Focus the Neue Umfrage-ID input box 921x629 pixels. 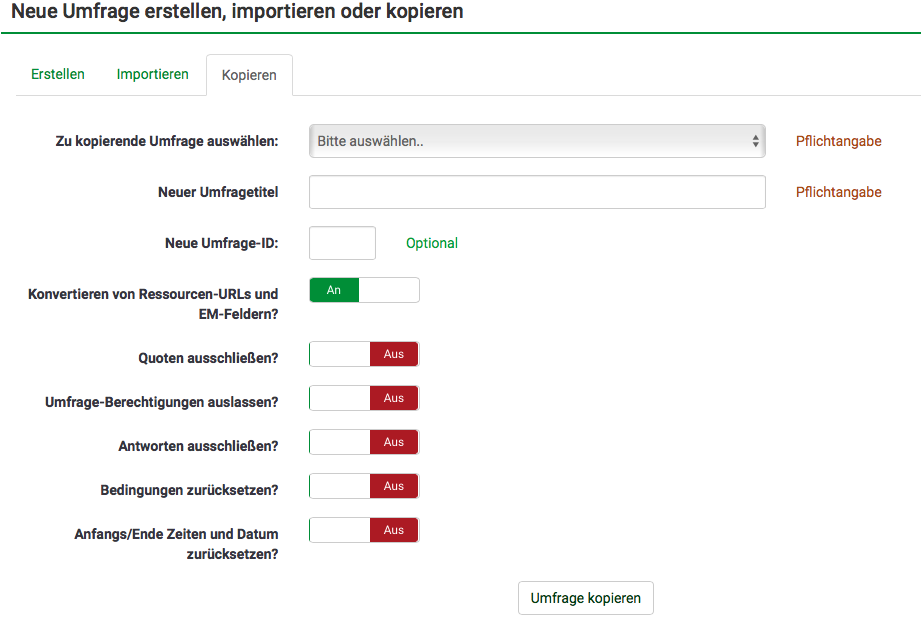[x=342, y=243]
